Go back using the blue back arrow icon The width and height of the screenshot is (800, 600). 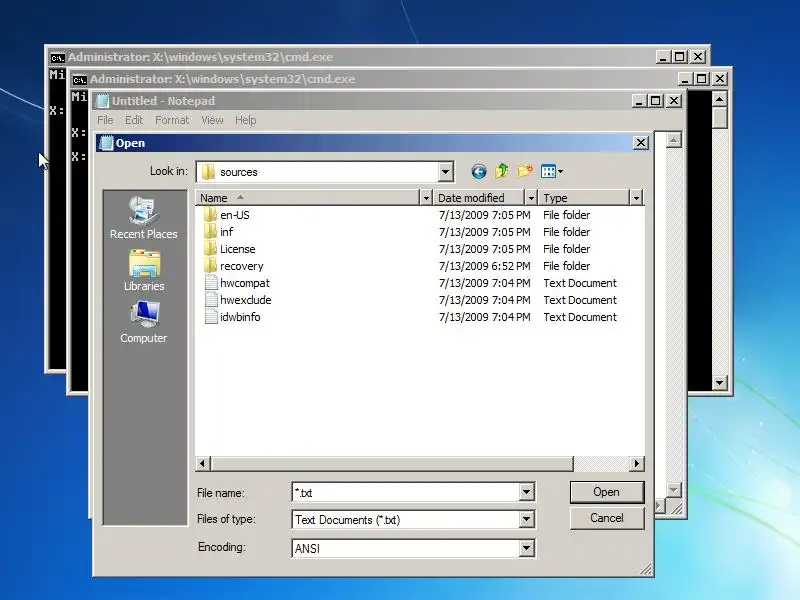[x=479, y=171]
